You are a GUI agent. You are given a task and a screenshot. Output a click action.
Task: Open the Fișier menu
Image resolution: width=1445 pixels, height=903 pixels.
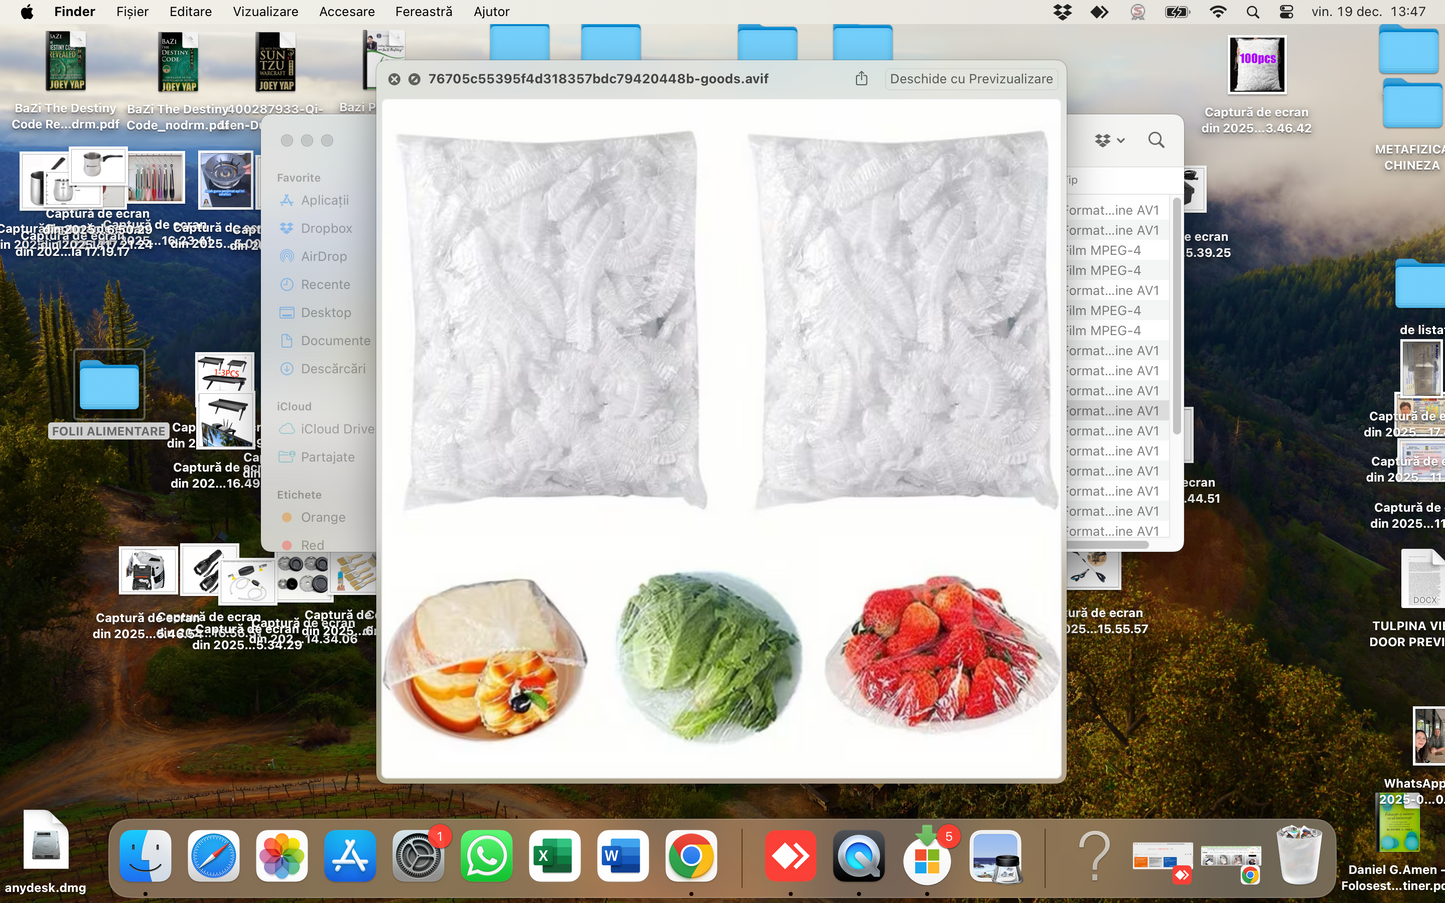[x=132, y=12]
